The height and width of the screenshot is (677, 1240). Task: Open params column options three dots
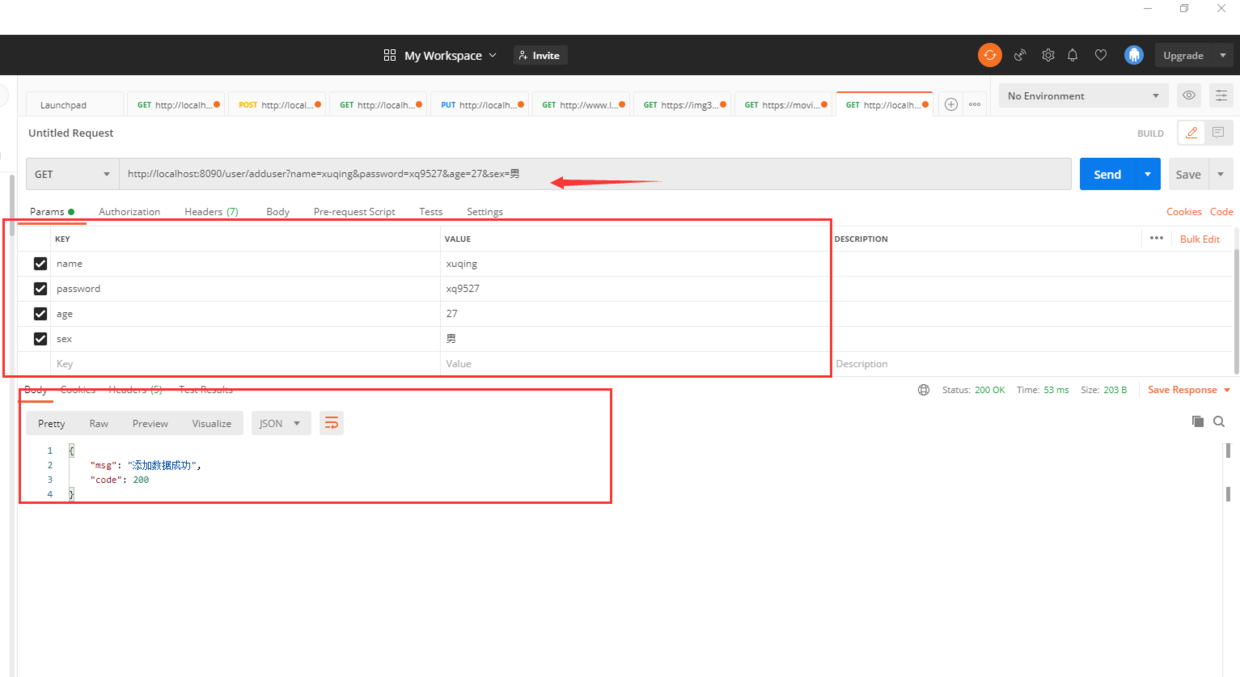(1156, 238)
